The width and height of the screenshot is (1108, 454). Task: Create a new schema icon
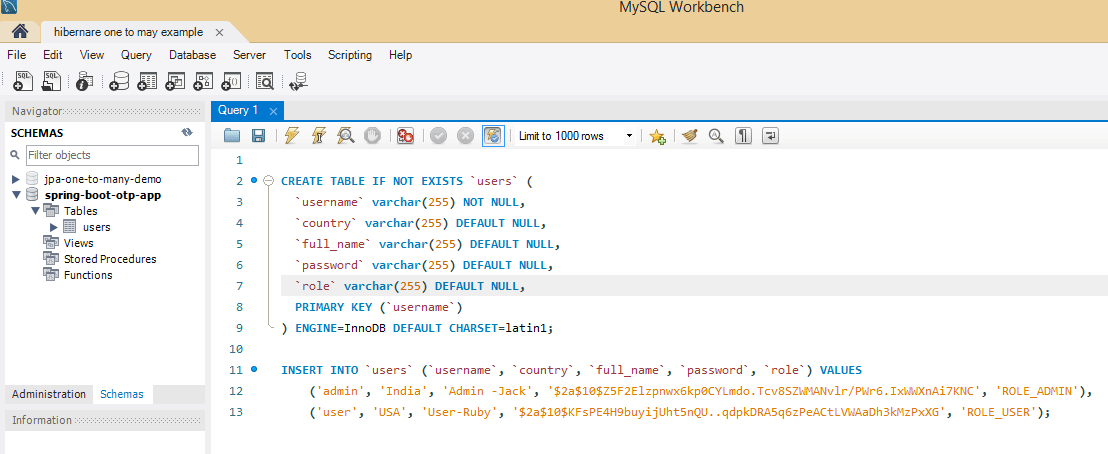(119, 81)
